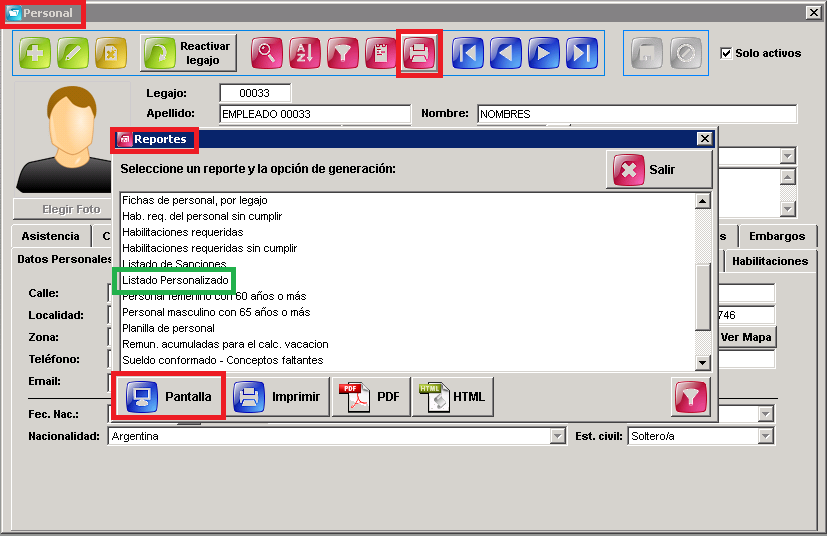Image resolution: width=827 pixels, height=536 pixels.
Task: Click the yellow delete record icon
Action: (x=111, y=53)
